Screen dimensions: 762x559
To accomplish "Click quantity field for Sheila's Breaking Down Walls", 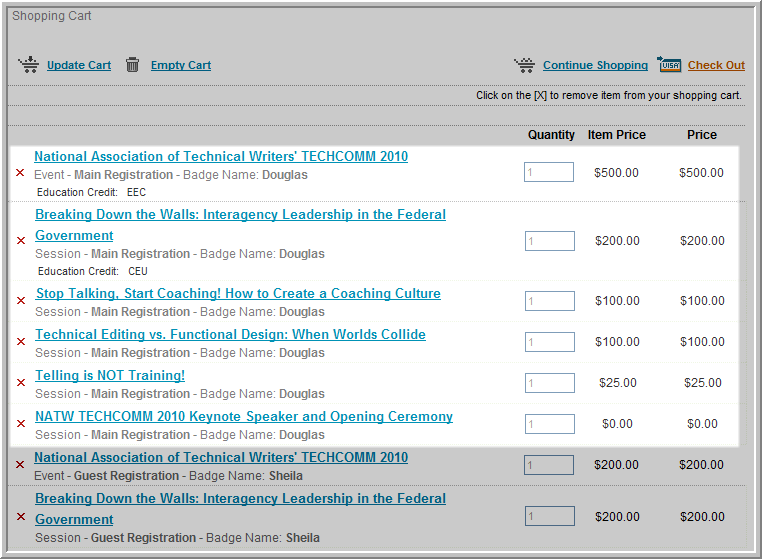I will click(550, 516).
